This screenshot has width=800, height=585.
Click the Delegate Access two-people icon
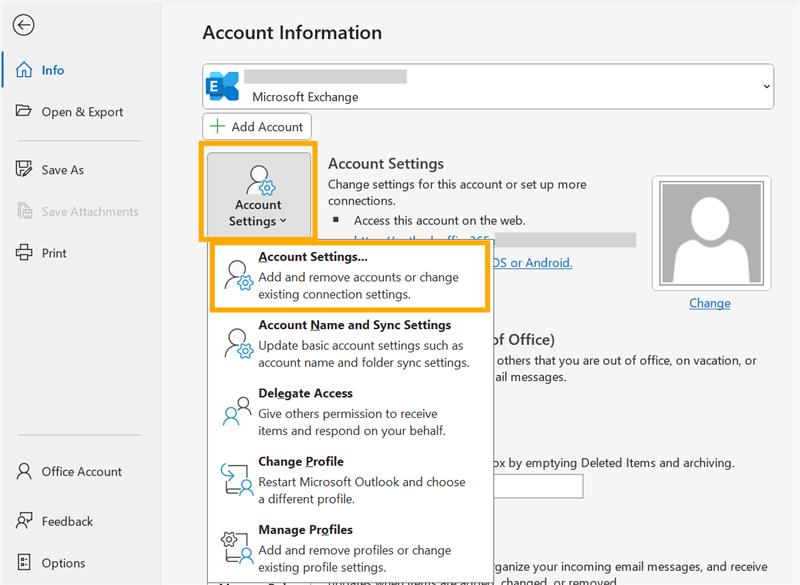point(237,412)
